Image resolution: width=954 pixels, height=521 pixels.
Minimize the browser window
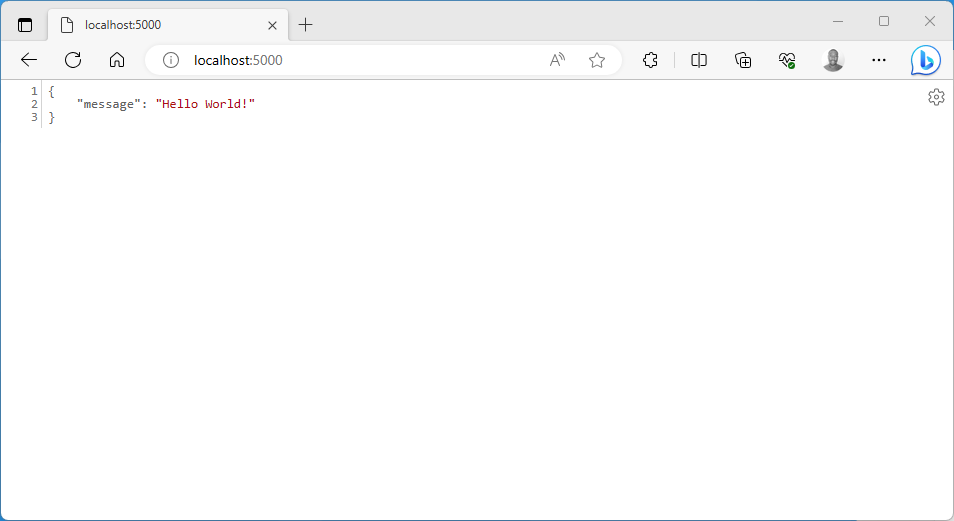click(x=838, y=21)
